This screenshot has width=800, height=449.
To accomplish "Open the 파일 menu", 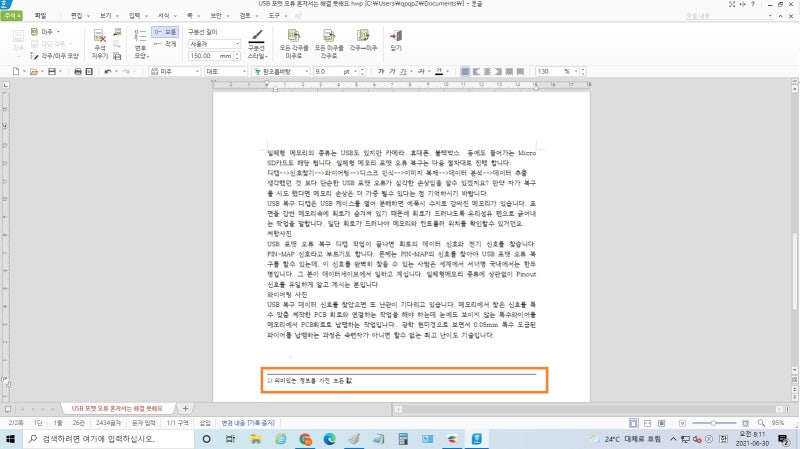I will click(40, 16).
